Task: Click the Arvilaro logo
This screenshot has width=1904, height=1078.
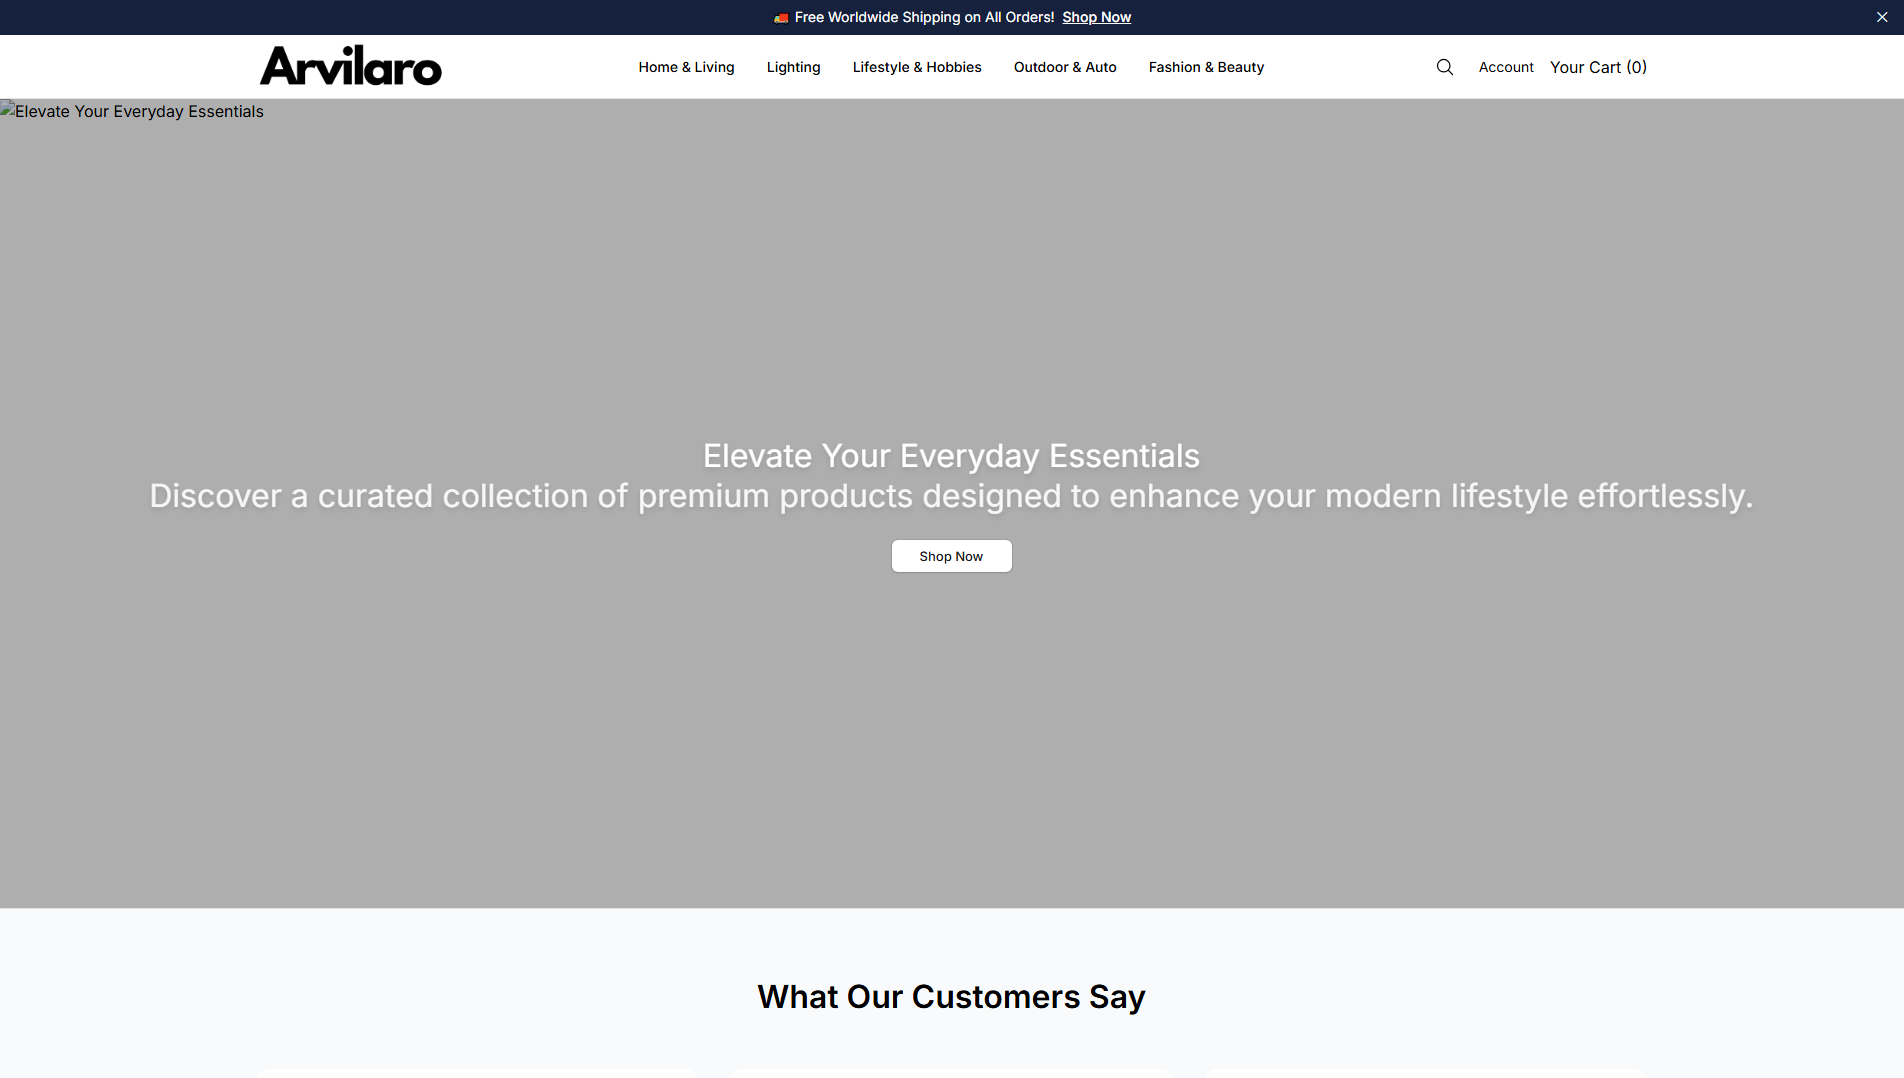Action: pyautogui.click(x=351, y=66)
